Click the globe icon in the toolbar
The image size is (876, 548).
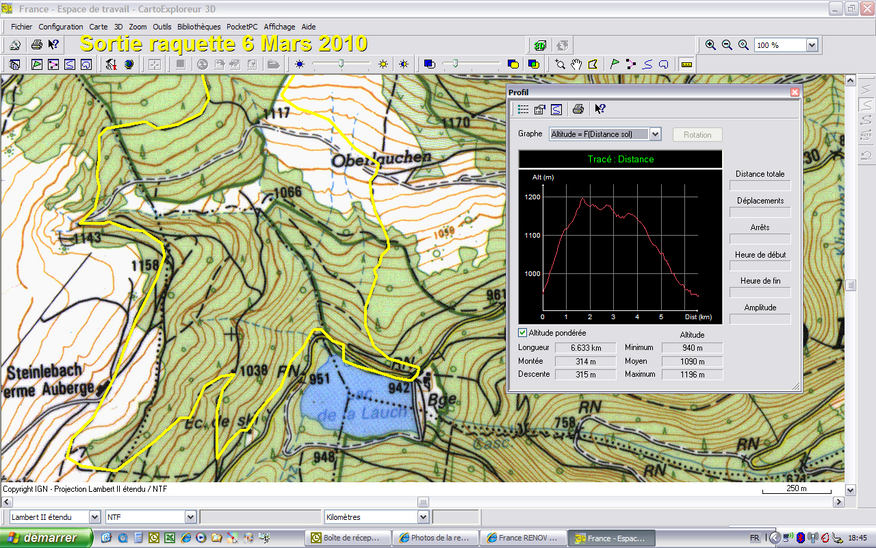129,64
